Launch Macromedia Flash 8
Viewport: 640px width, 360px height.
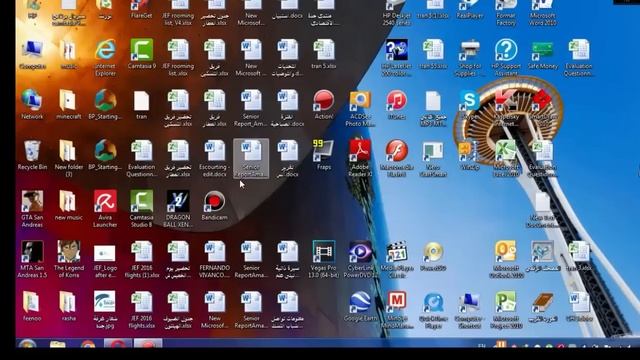396,159
